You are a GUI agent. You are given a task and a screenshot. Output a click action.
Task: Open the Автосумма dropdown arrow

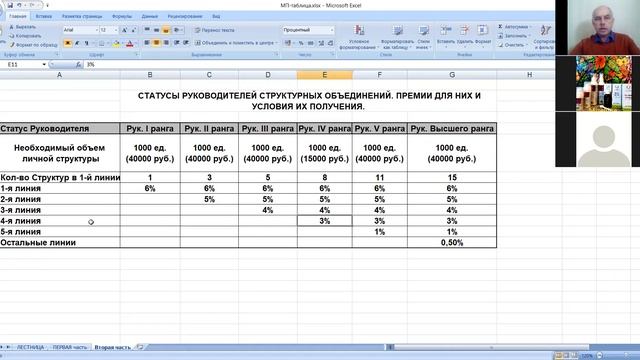pyautogui.click(x=530, y=27)
